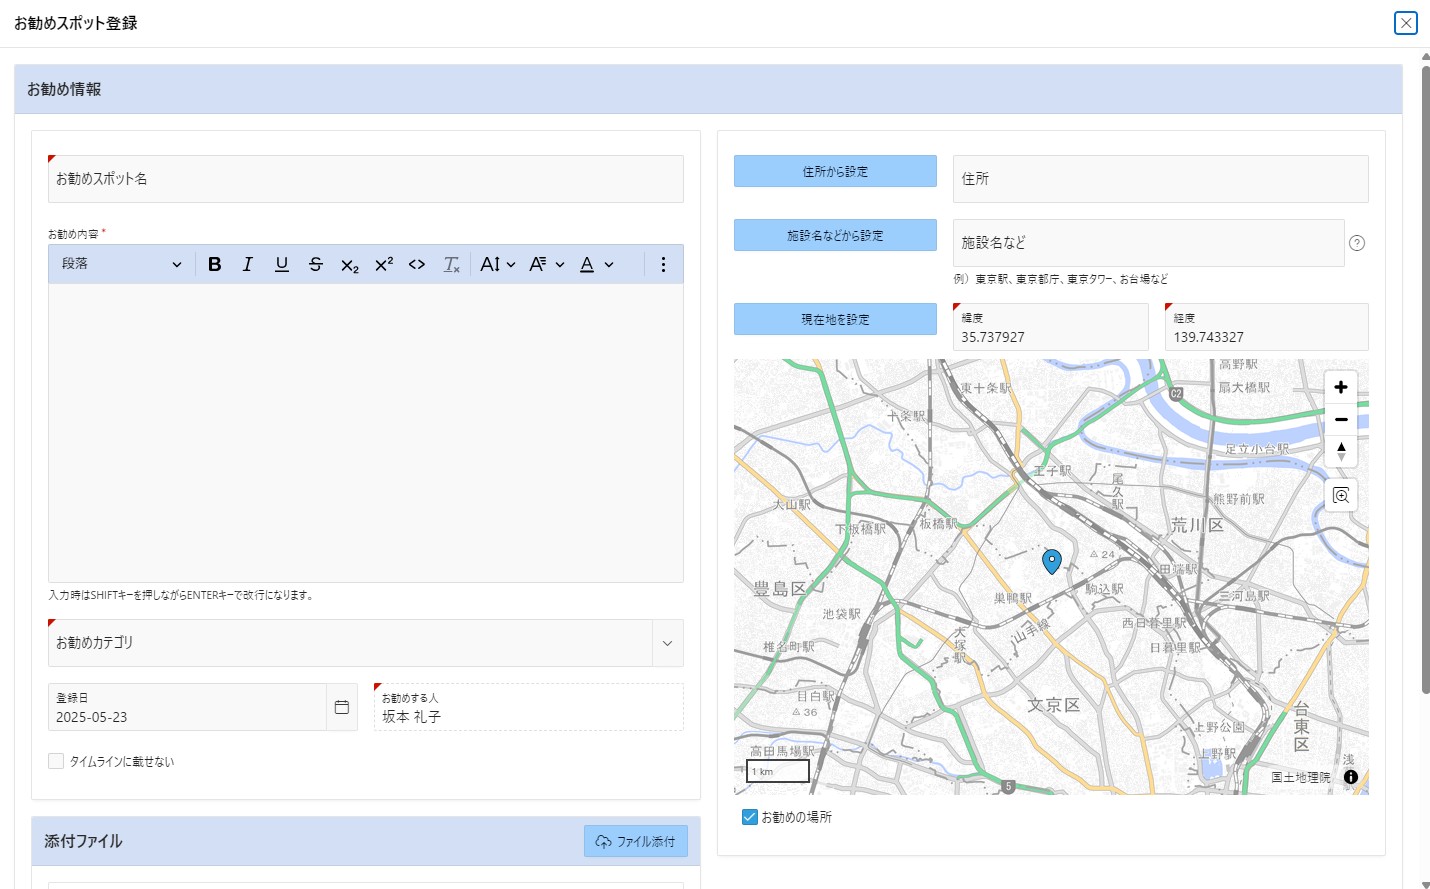Image resolution: width=1430 pixels, height=889 pixels.
Task: Close the お勧めスポット登録 dialog
Action: point(1406,23)
